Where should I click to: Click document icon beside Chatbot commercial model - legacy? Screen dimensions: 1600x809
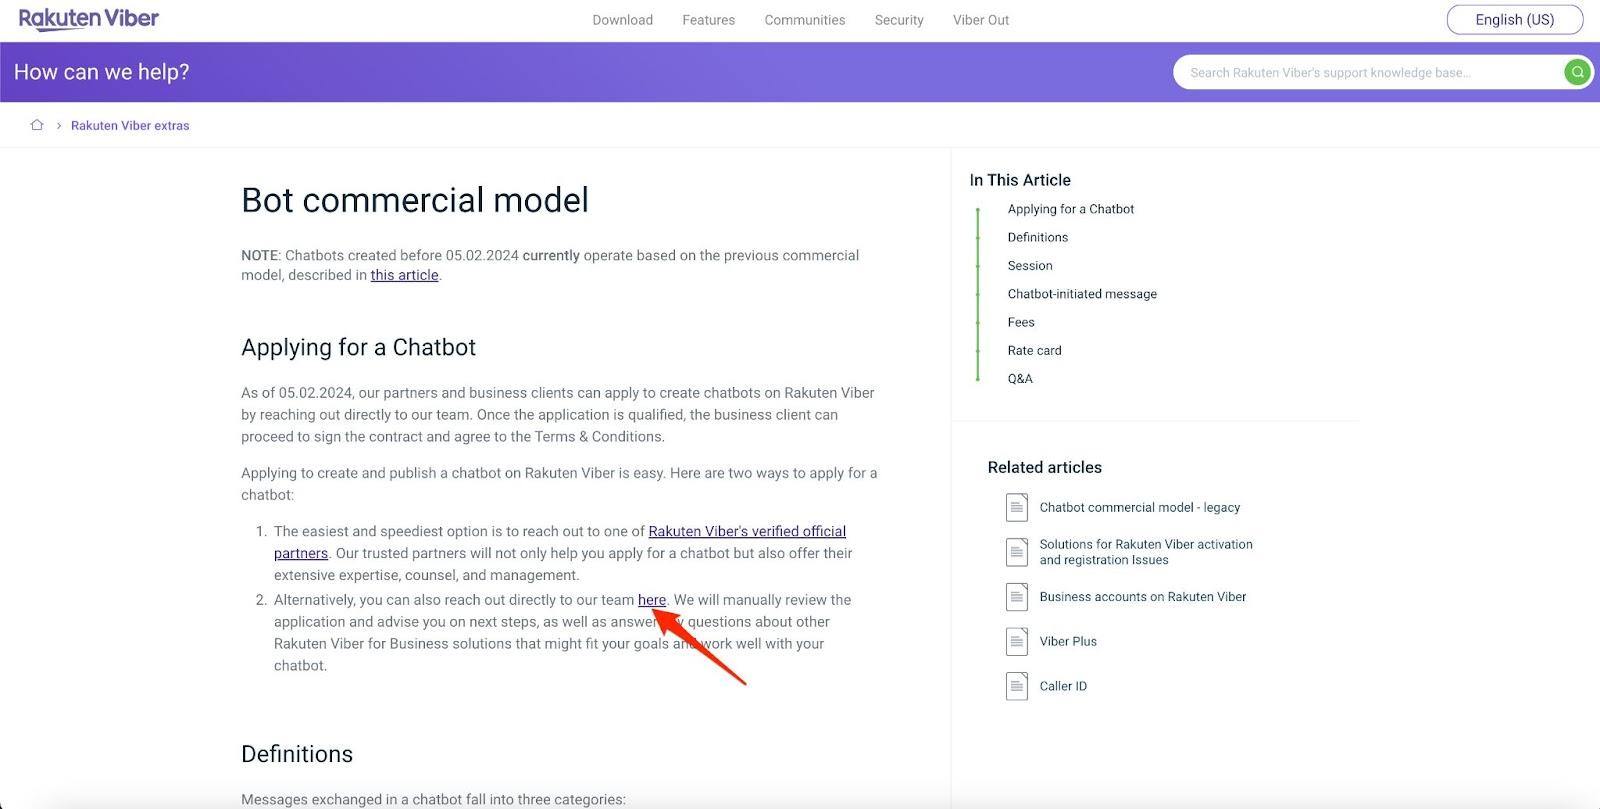(1016, 507)
